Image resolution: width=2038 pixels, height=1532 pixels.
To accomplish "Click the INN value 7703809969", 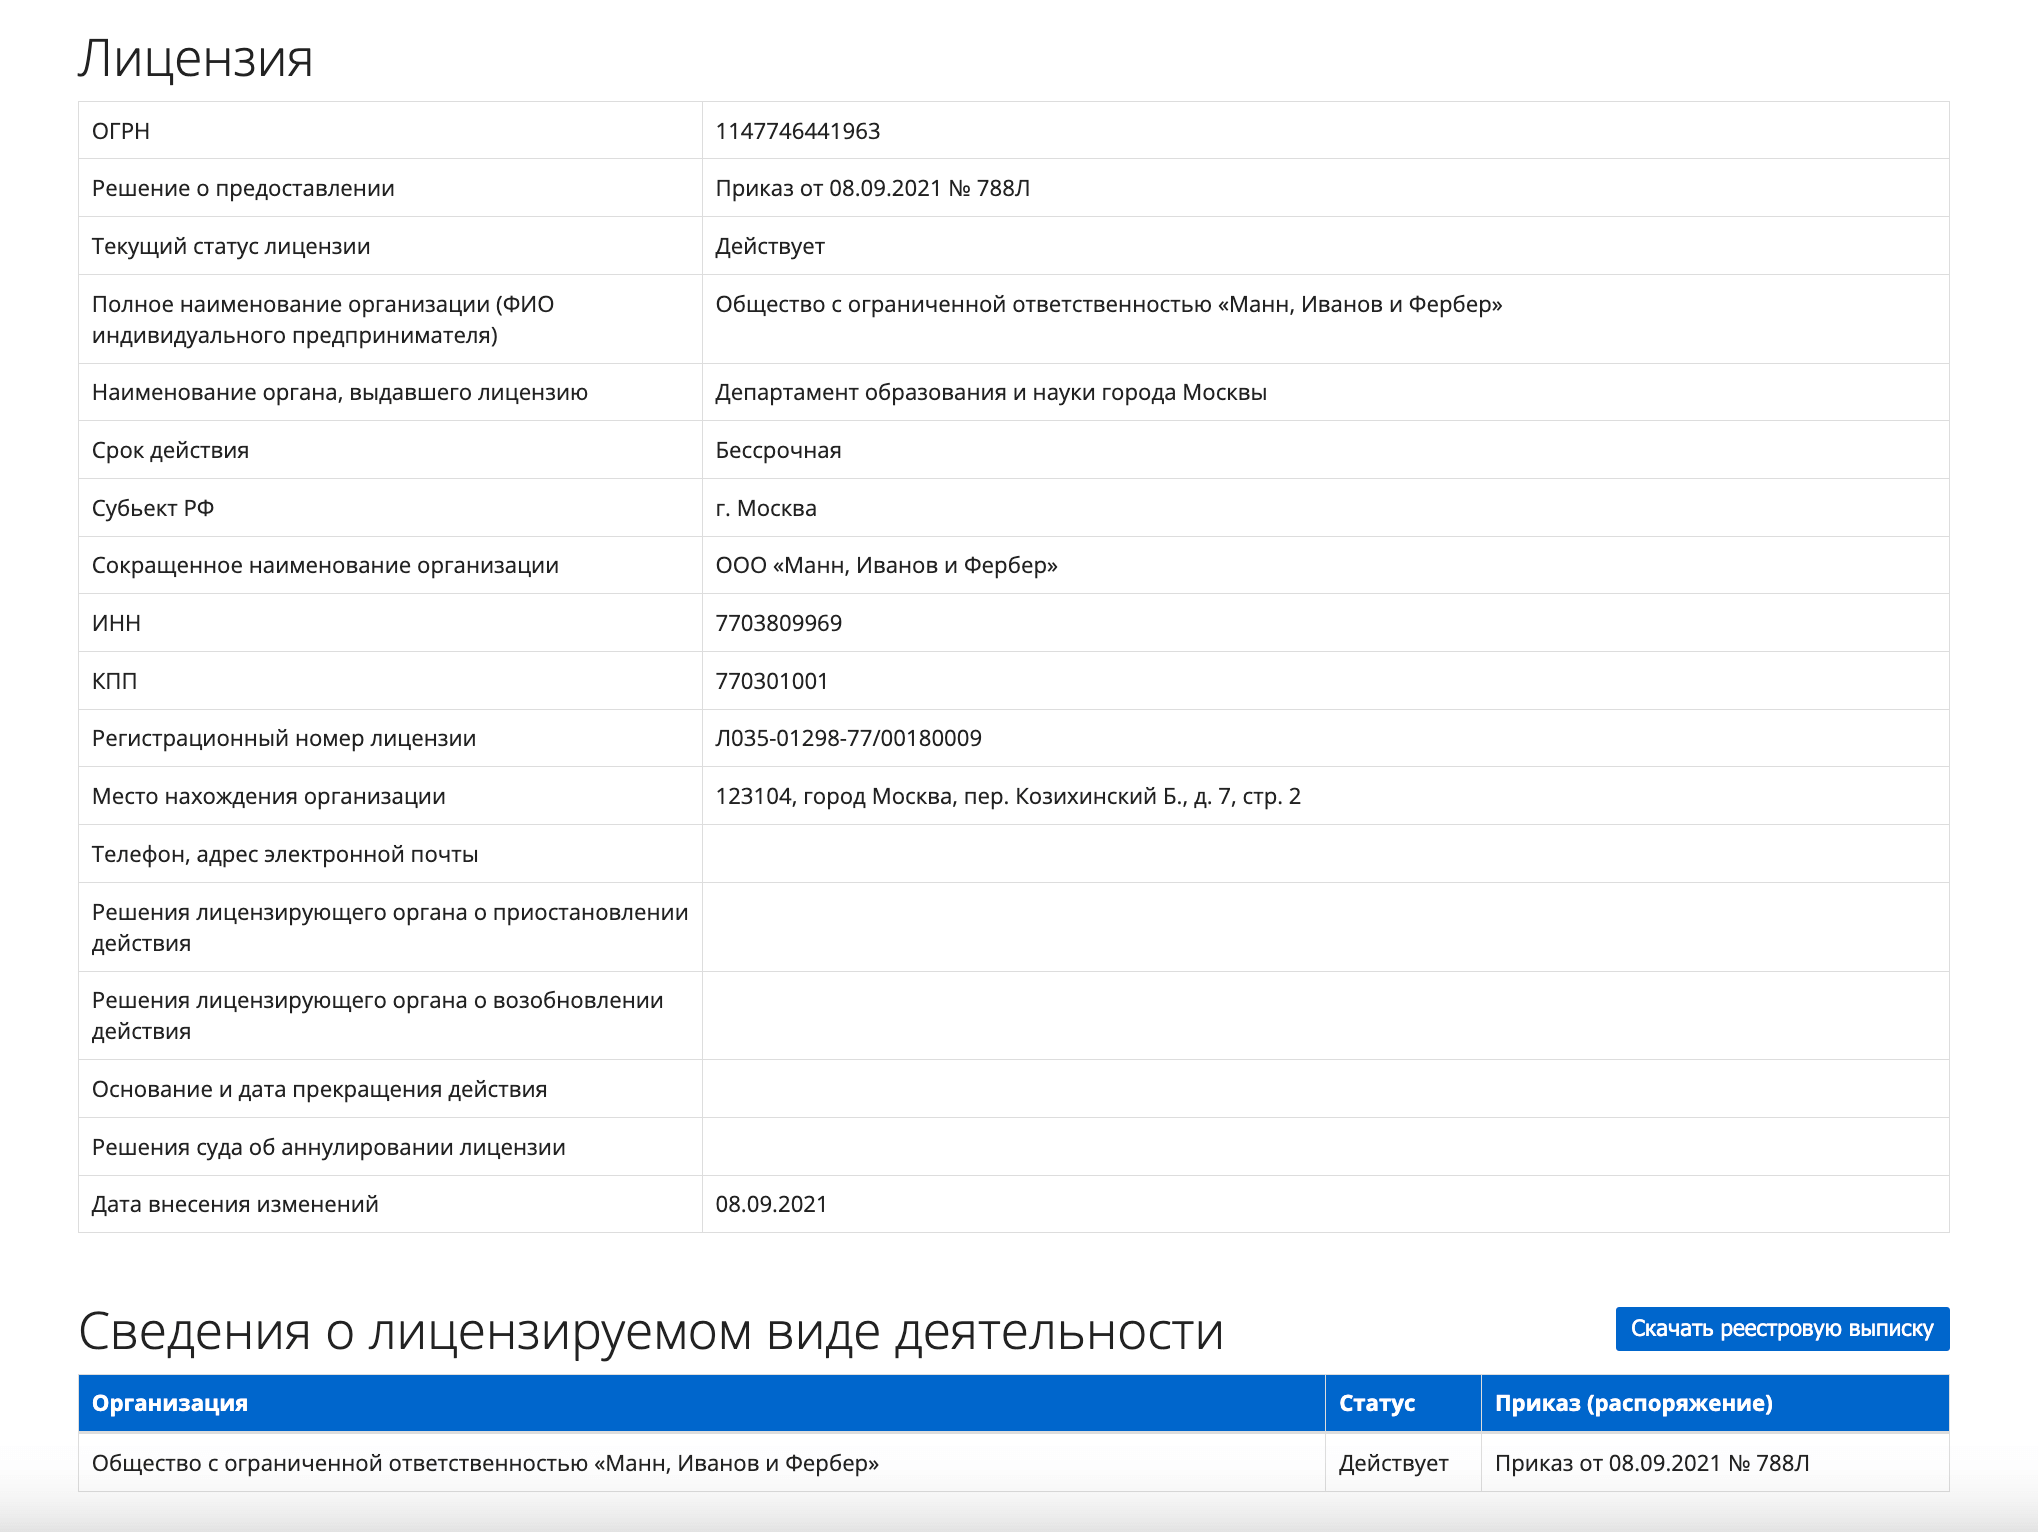I will 779,623.
